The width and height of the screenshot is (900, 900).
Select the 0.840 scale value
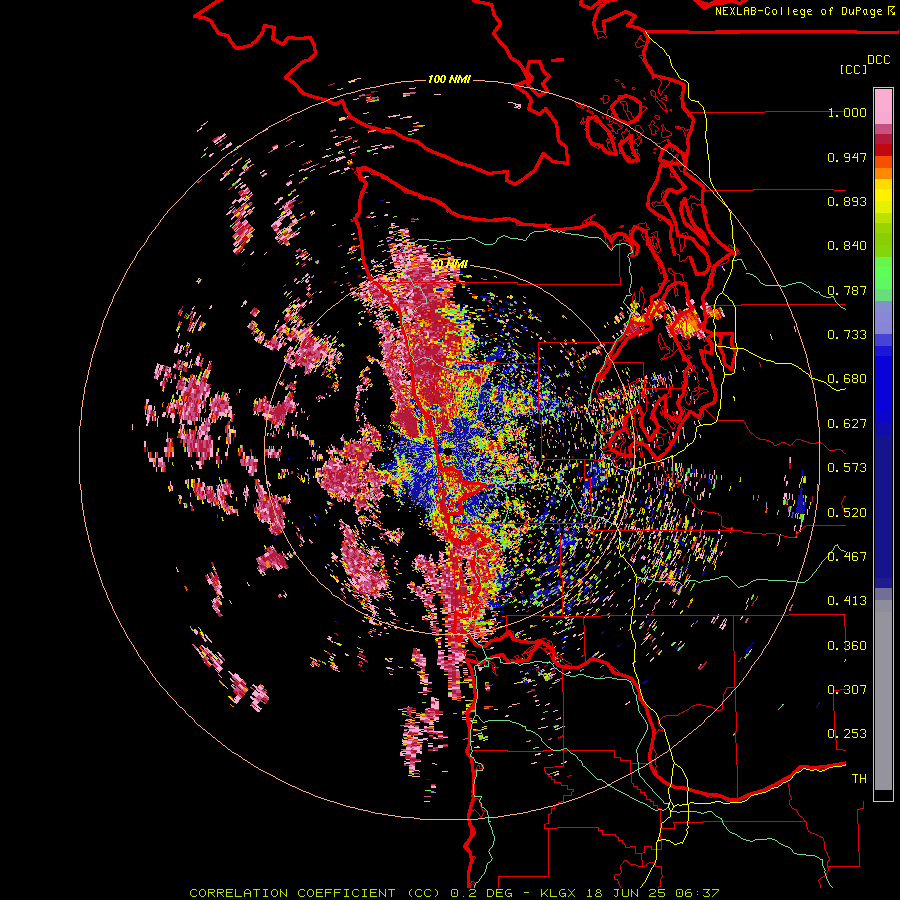click(x=847, y=246)
